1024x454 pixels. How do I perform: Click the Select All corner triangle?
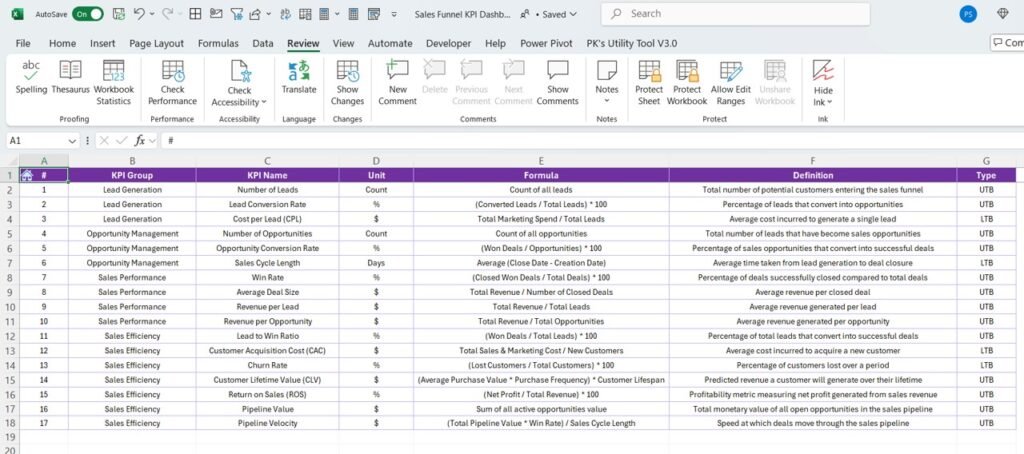(10, 161)
